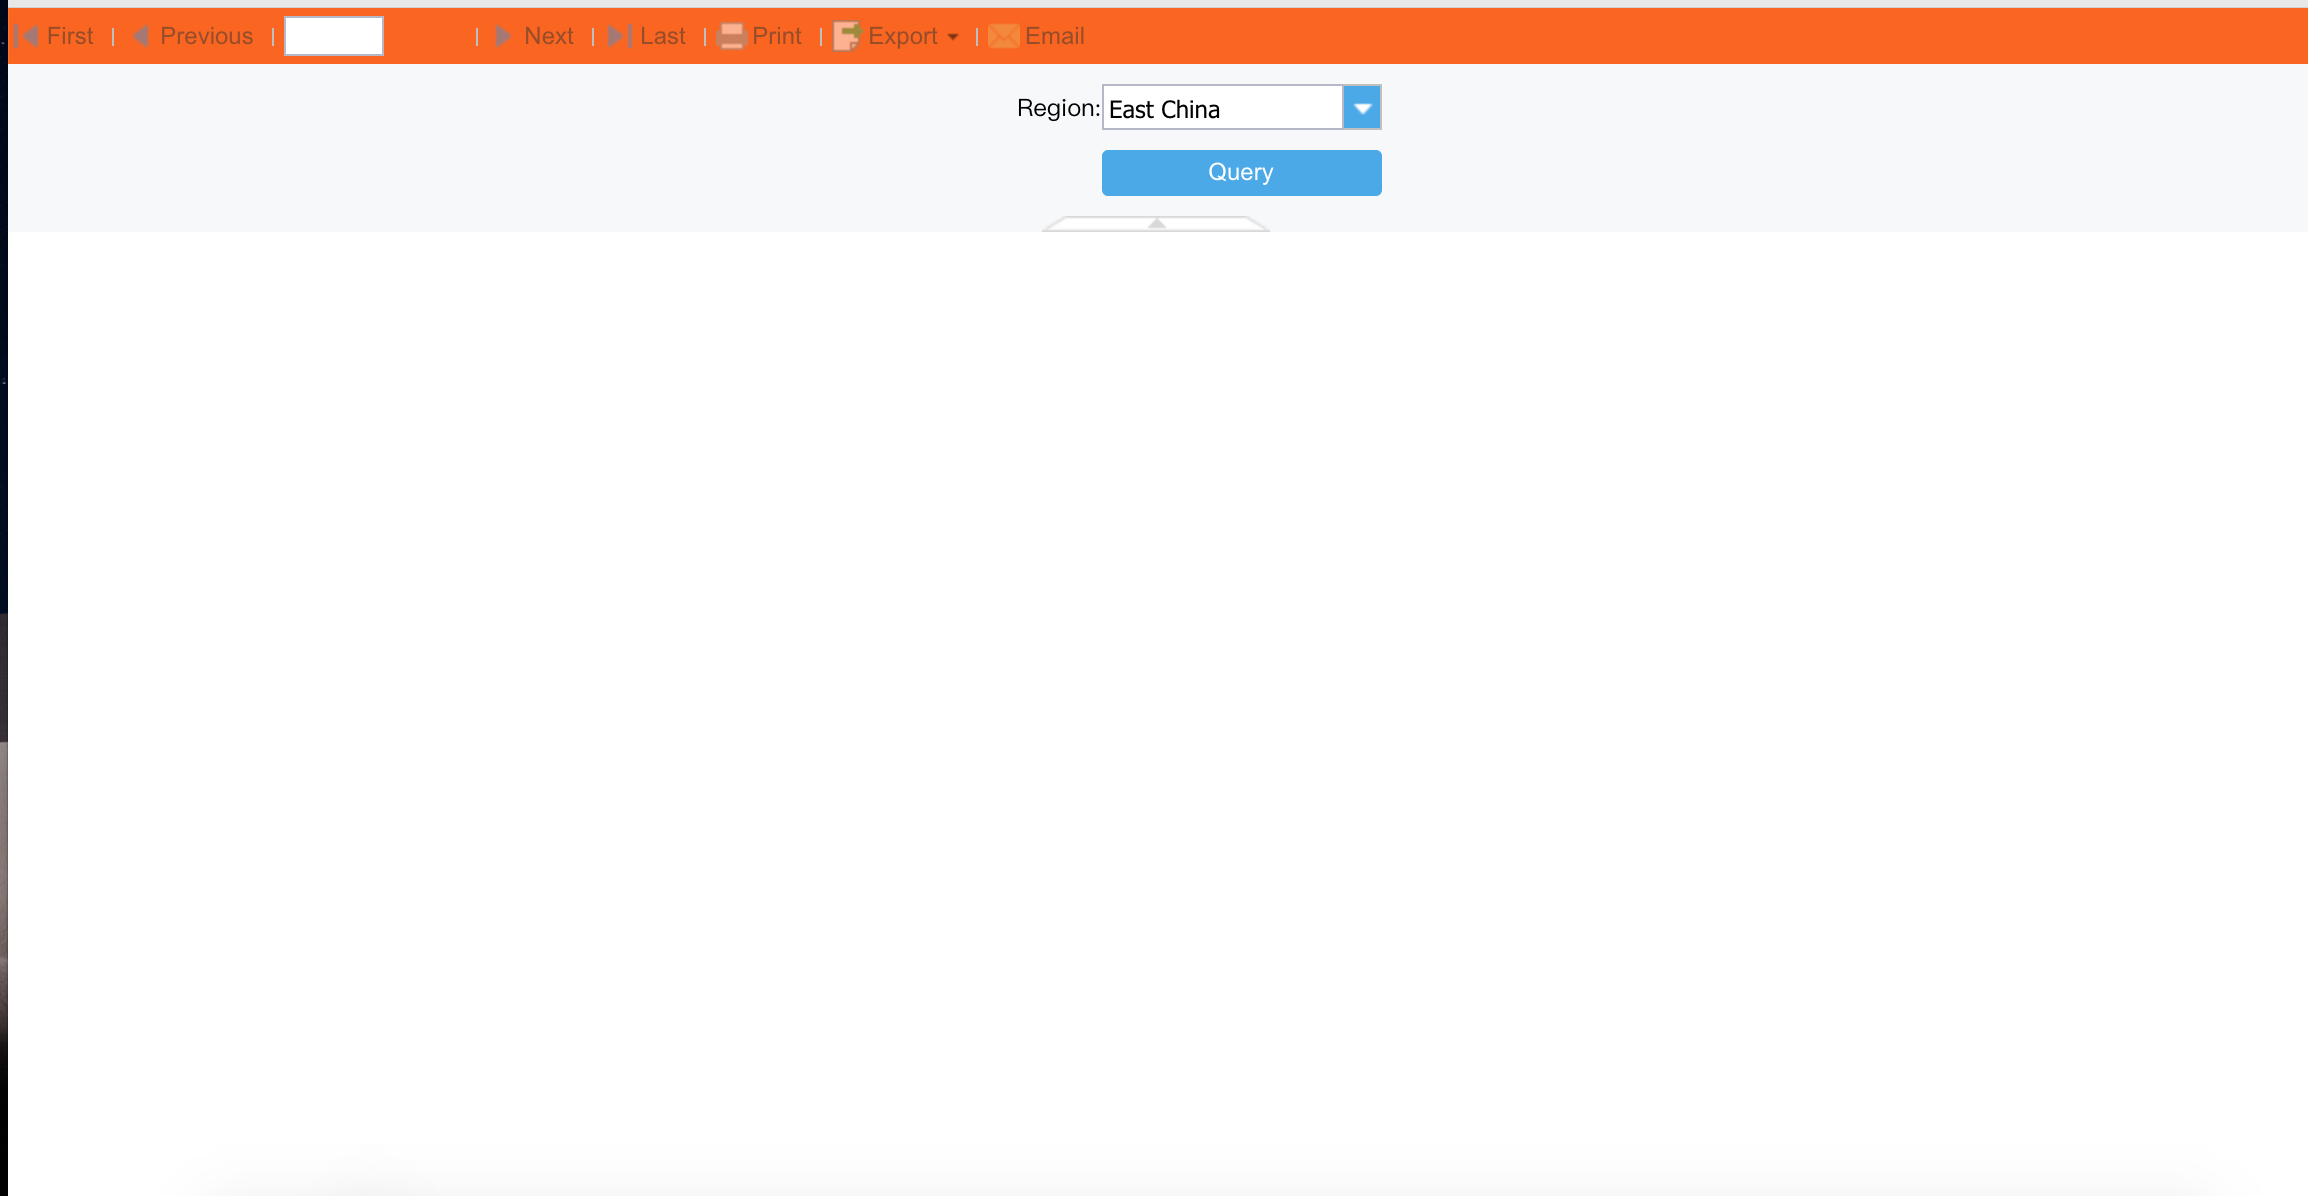Click the Last page navigation icon
The image size is (2308, 1196).
618,36
